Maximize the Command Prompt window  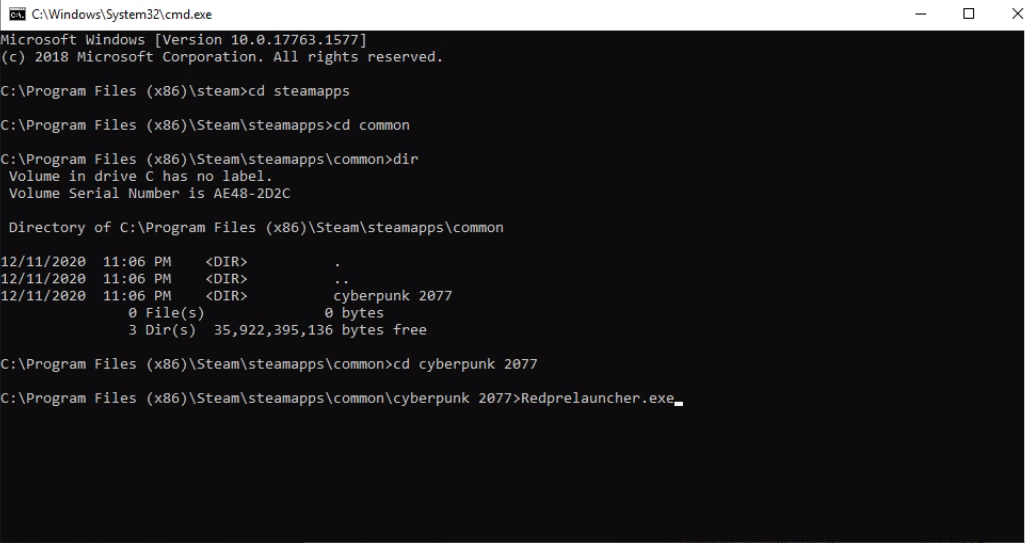968,14
